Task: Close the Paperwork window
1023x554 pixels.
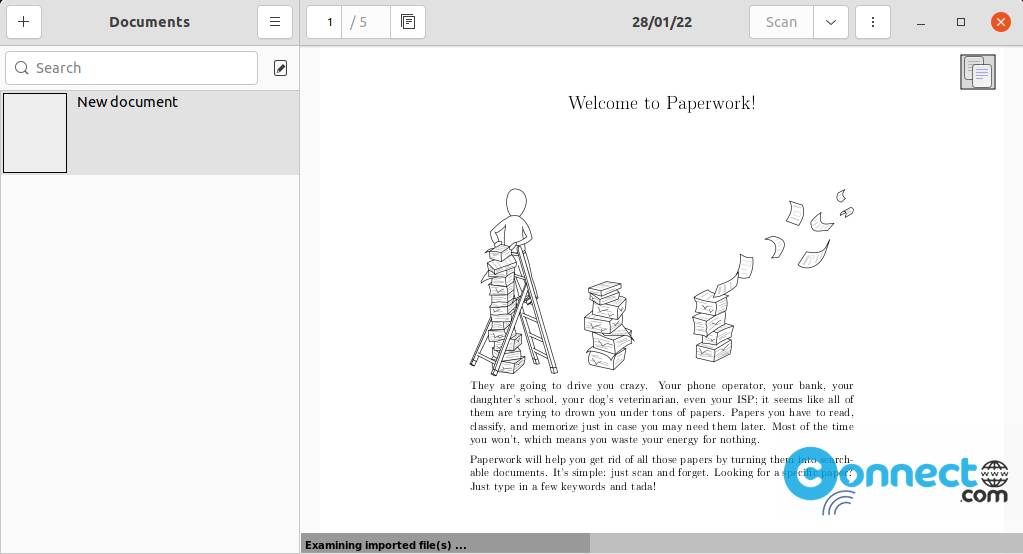Action: tap(1000, 22)
